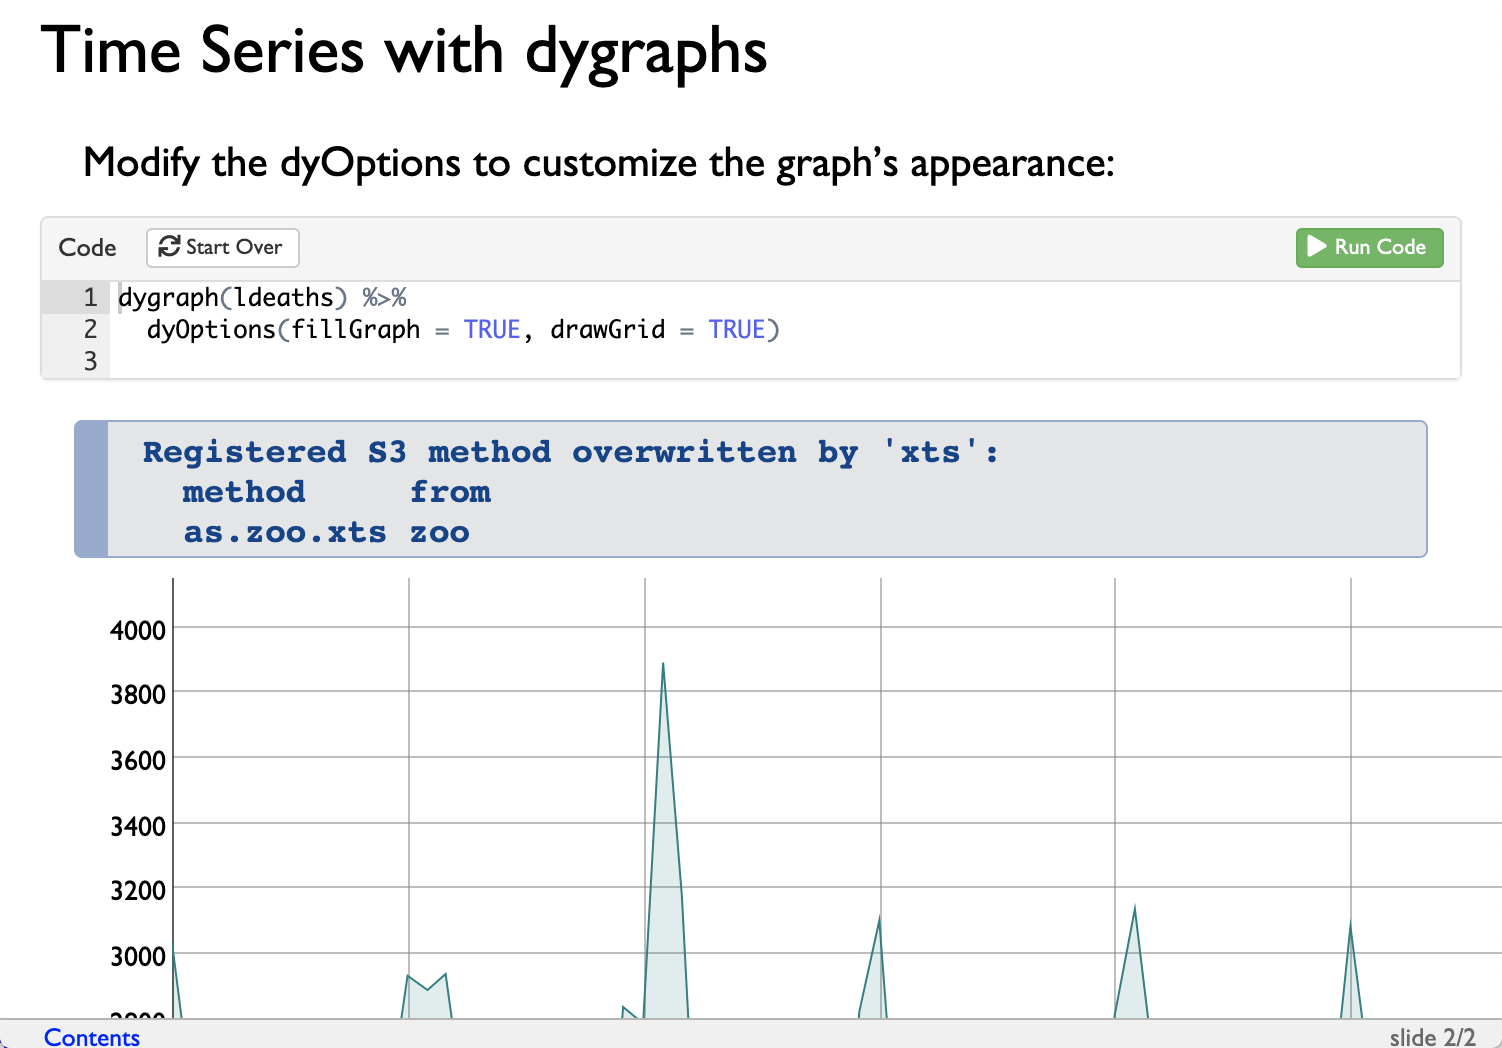Viewport: 1502px width, 1048px height.
Task: Open the Contents link
Action: 91,1038
